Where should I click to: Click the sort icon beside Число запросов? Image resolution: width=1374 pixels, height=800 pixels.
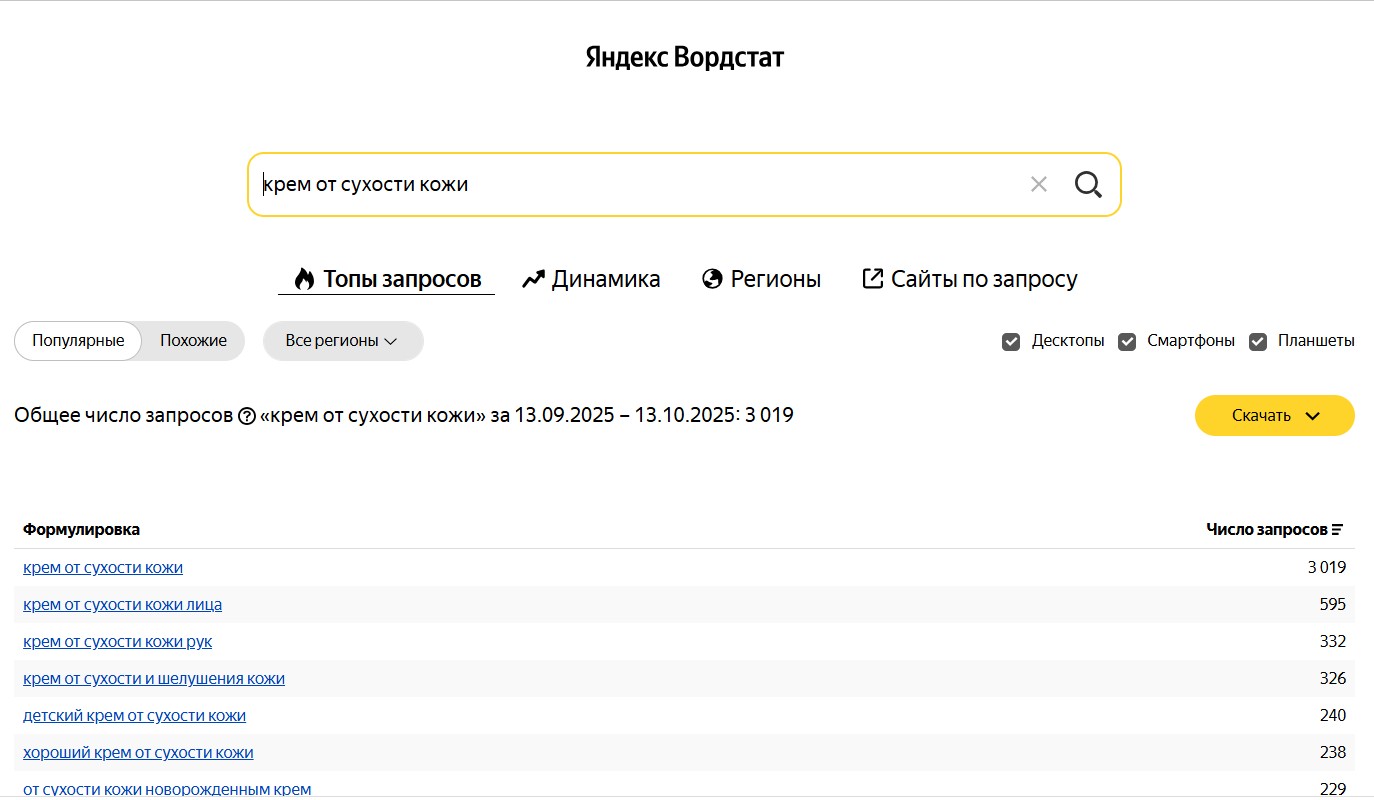pyautogui.click(x=1338, y=528)
